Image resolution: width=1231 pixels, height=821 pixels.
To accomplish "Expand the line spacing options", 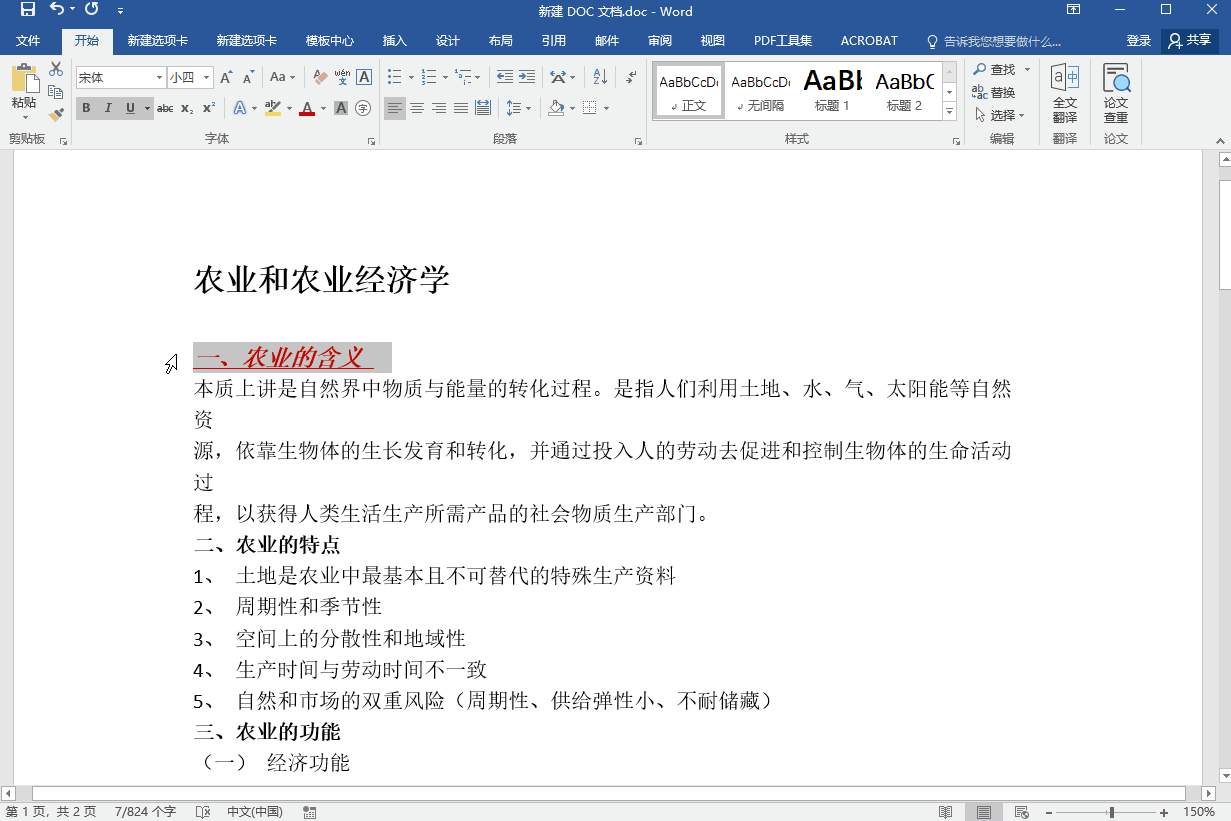I will tap(527, 107).
